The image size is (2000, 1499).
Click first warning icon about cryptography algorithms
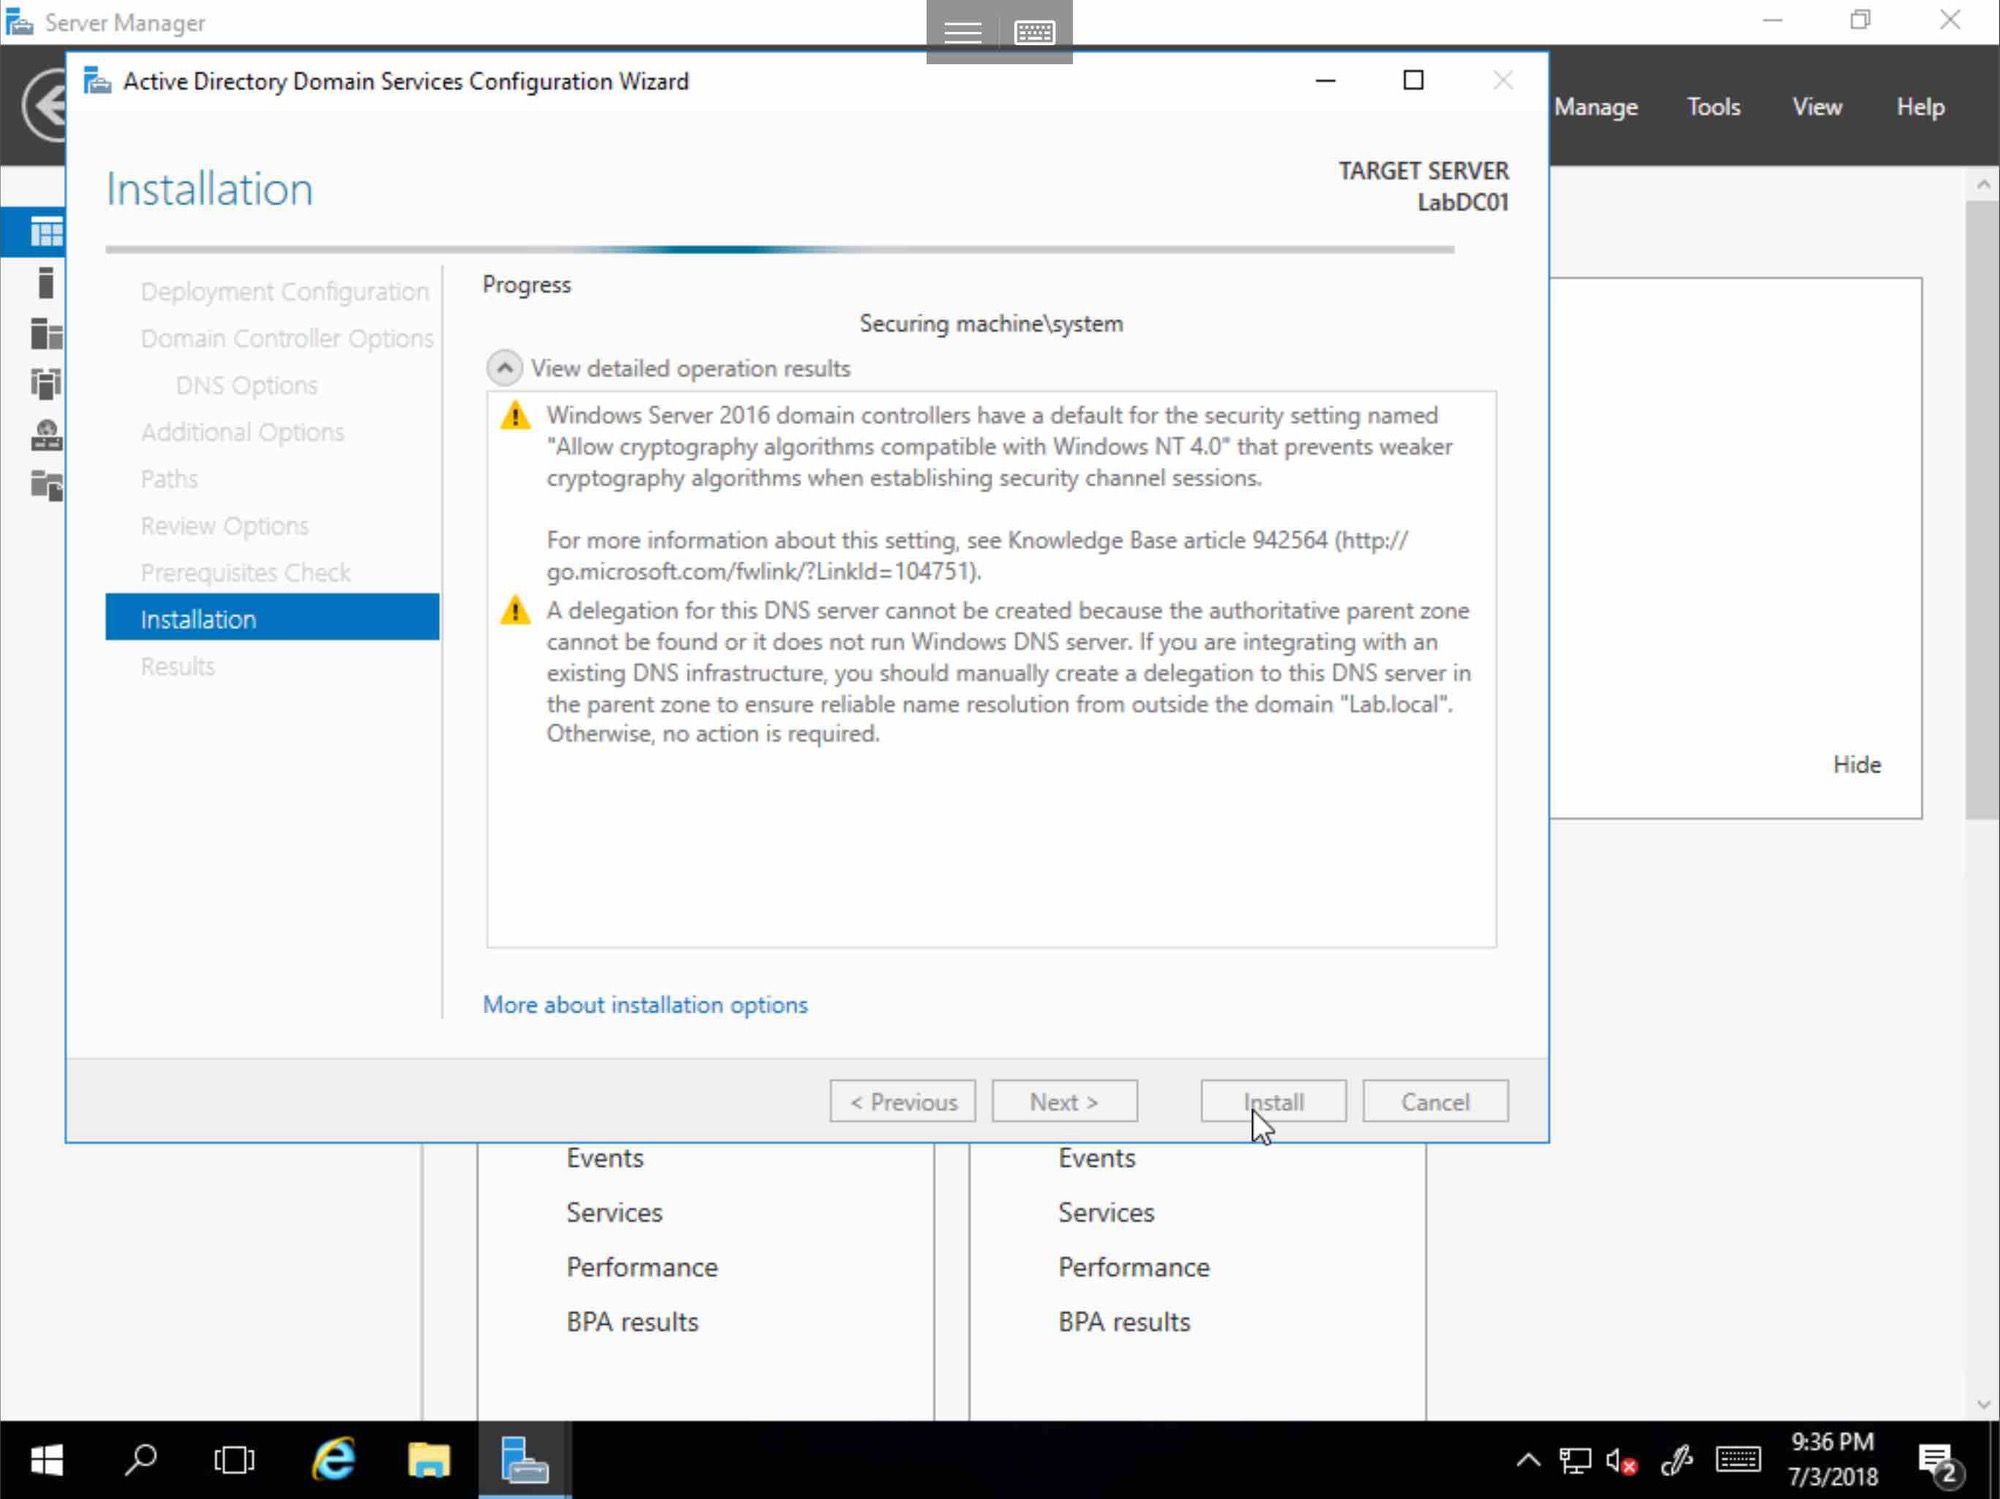point(515,415)
